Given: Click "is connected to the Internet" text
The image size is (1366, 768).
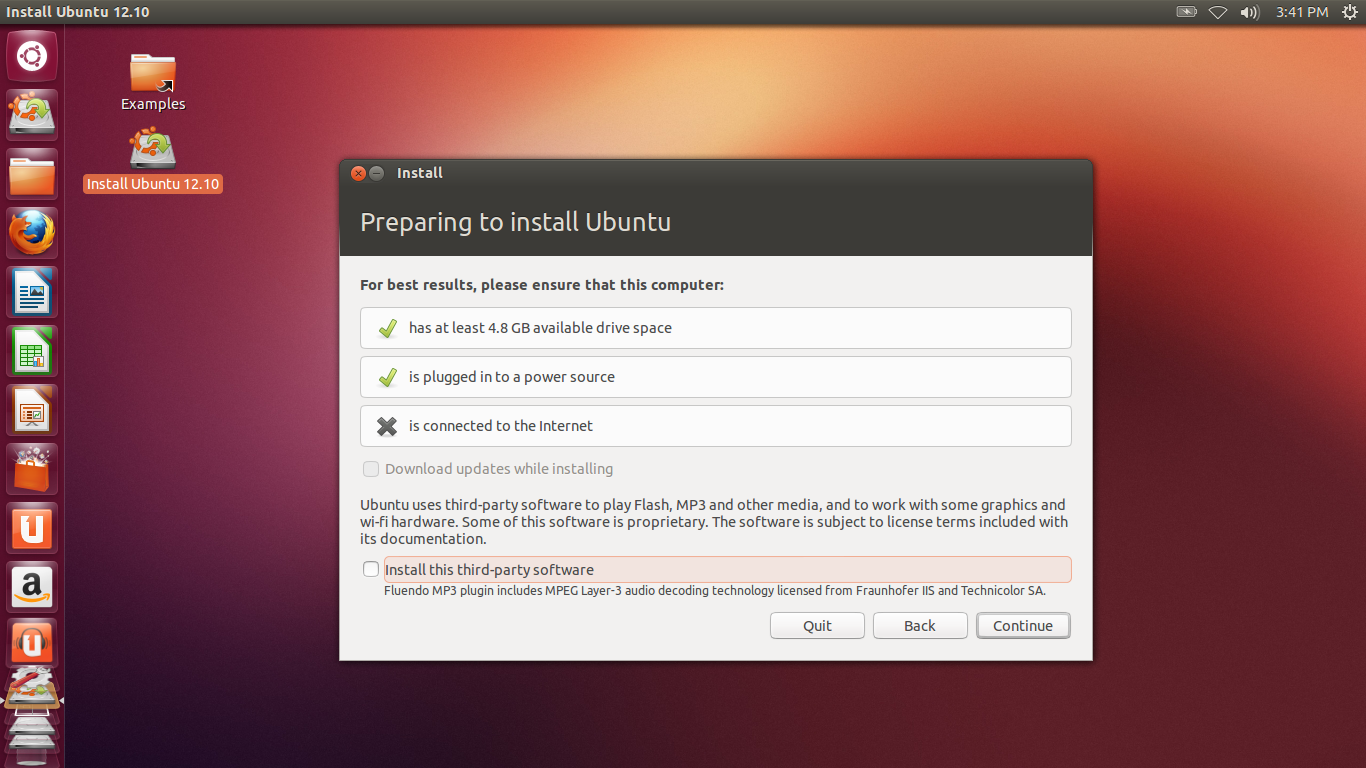Looking at the screenshot, I should point(501,426).
